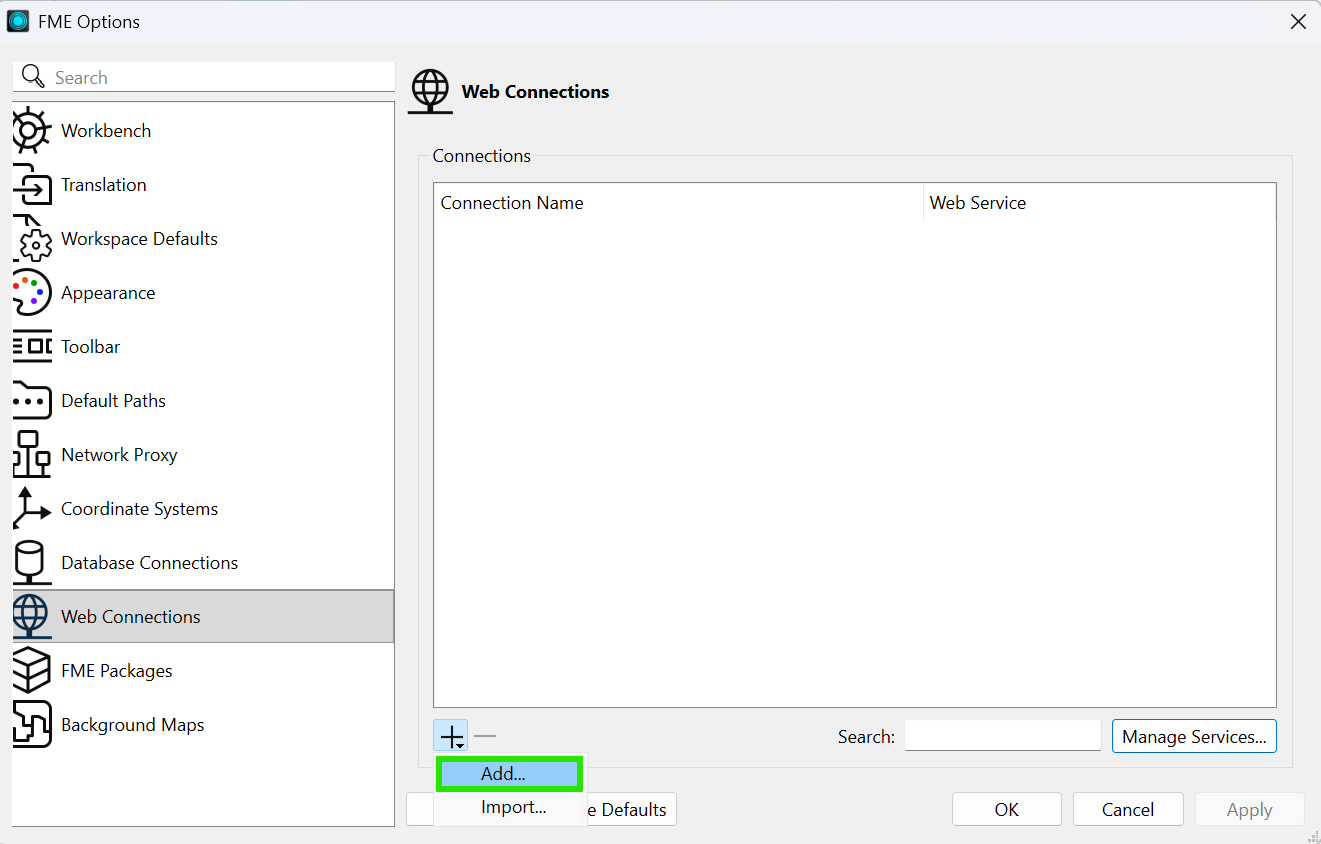
Task: Click the search magnifier icon
Action: click(33, 77)
